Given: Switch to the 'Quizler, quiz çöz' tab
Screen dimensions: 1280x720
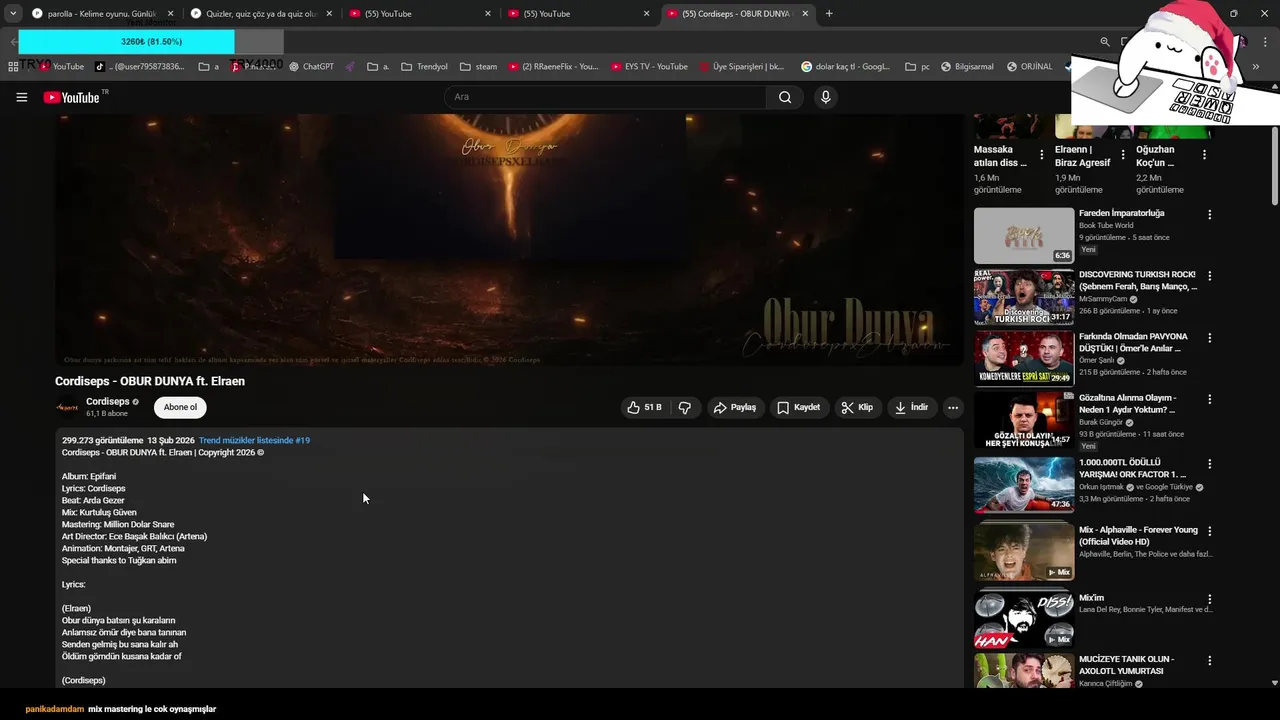Looking at the screenshot, I should tap(261, 14).
